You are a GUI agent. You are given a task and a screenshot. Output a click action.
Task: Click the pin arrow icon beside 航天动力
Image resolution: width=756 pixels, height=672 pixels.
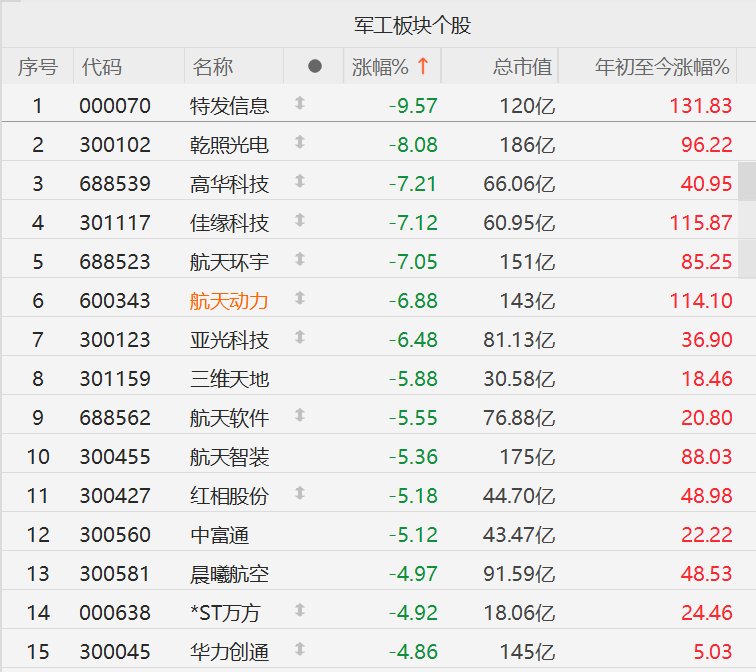point(300,298)
